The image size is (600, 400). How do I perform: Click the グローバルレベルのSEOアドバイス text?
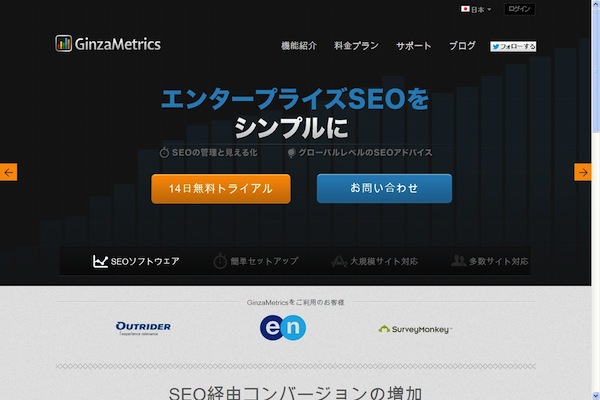click(x=365, y=153)
